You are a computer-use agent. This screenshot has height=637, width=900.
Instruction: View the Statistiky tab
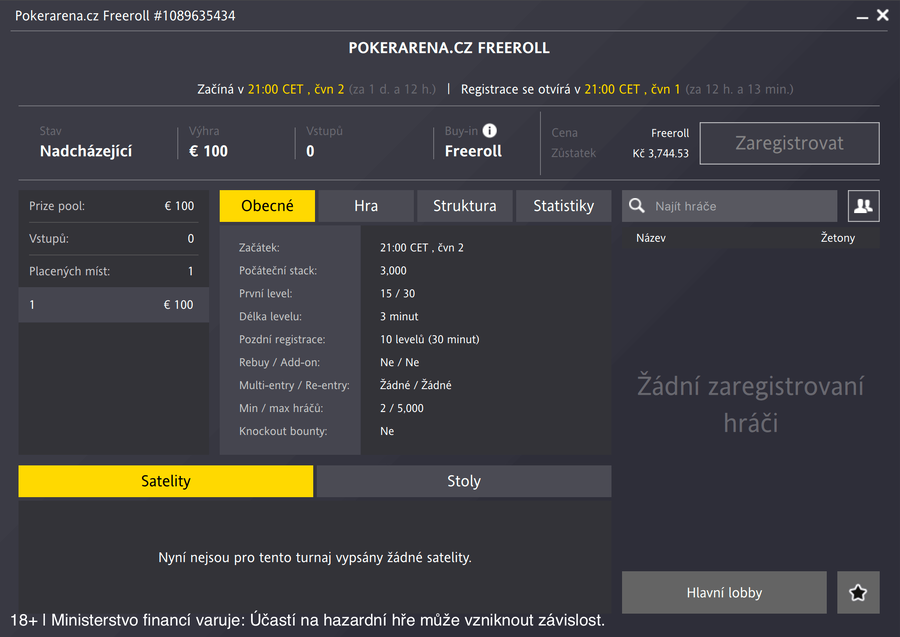click(x=564, y=206)
